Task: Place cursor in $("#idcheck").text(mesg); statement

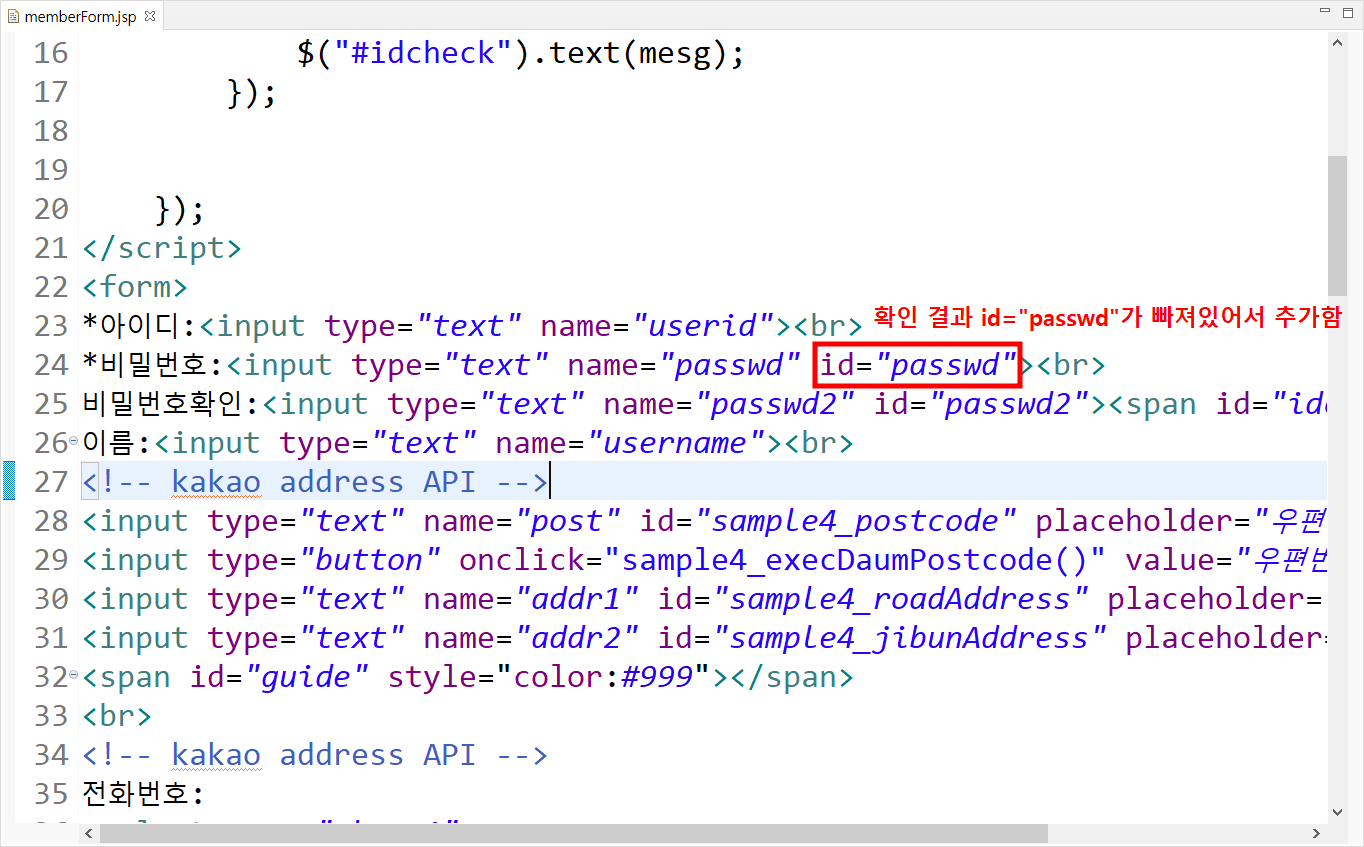Action: pyautogui.click(x=521, y=53)
